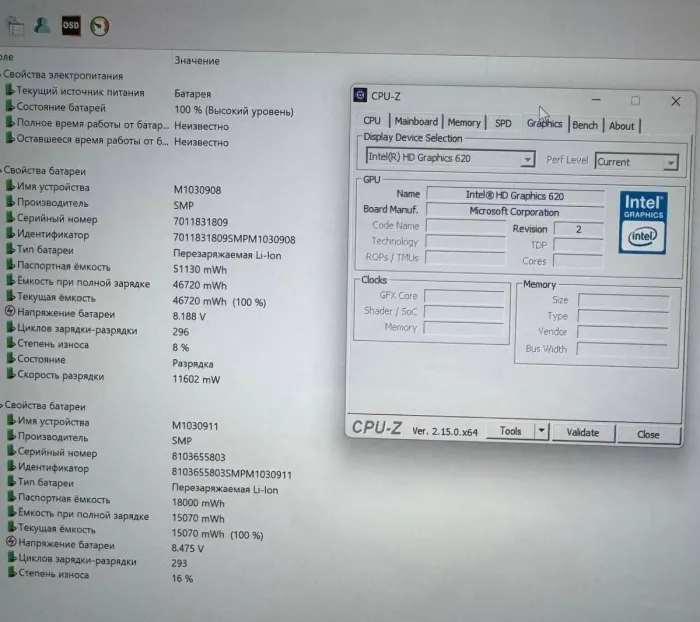Click the CPU-Z window title icon
The height and width of the screenshot is (622, 700).
tap(360, 95)
